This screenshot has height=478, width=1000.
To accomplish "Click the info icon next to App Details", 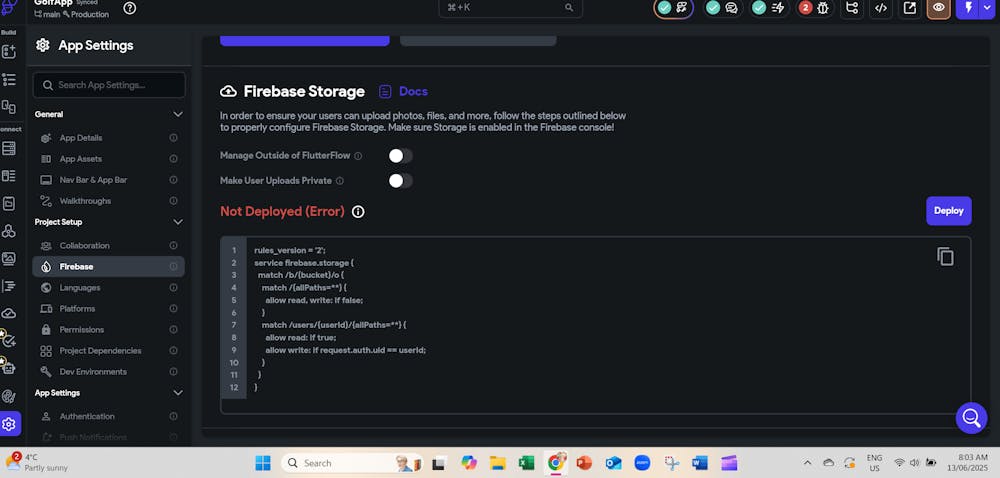I will coord(173,138).
